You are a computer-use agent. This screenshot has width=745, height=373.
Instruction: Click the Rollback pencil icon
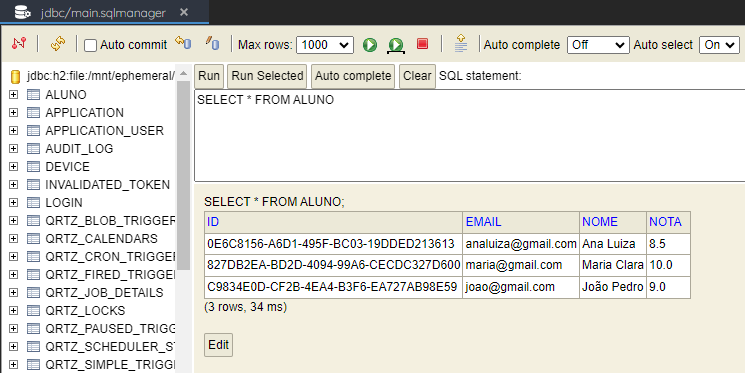(212, 43)
